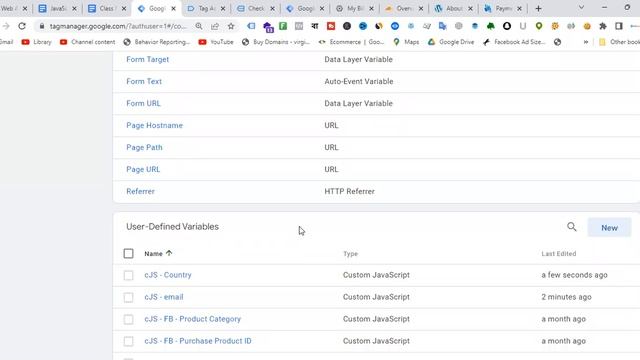Open the Page Path built-in variable
The image size is (640, 360).
[144, 147]
